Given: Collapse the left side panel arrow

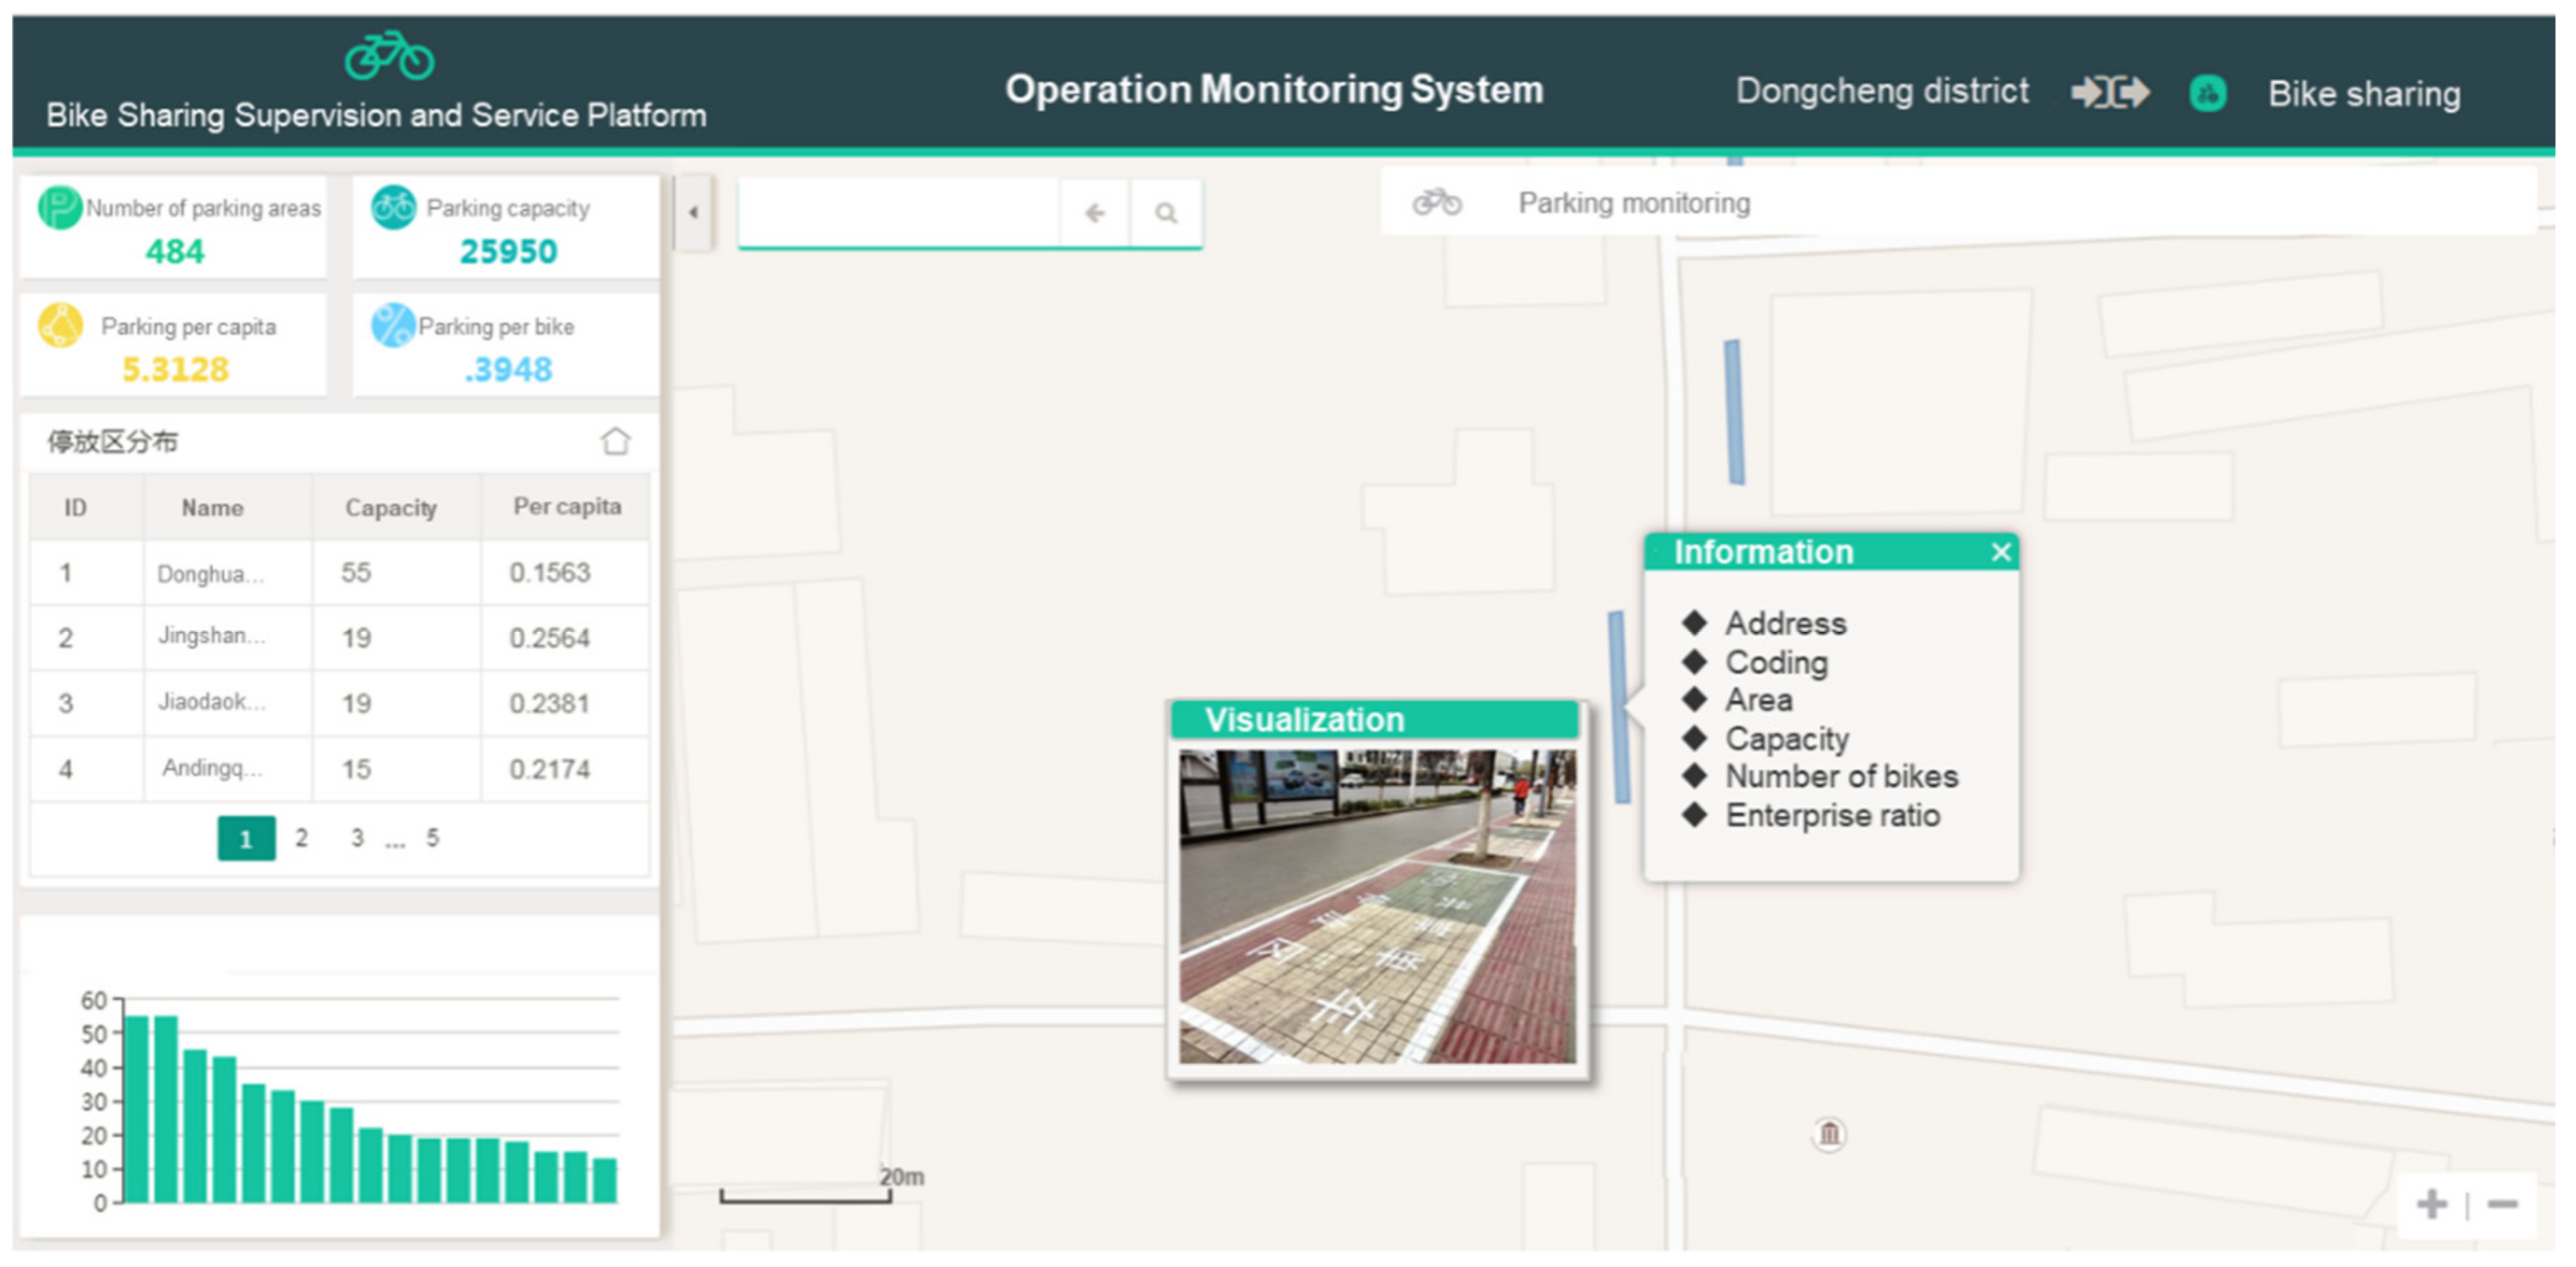Looking at the screenshot, I should click(x=693, y=212).
